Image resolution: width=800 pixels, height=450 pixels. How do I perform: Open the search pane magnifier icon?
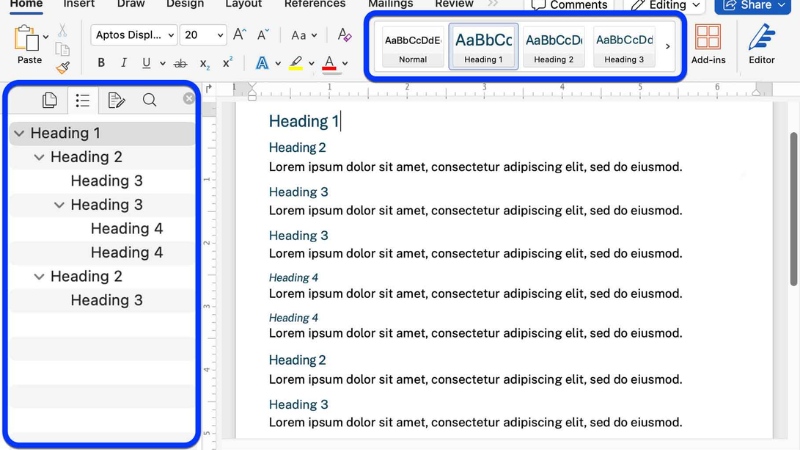[x=149, y=100]
